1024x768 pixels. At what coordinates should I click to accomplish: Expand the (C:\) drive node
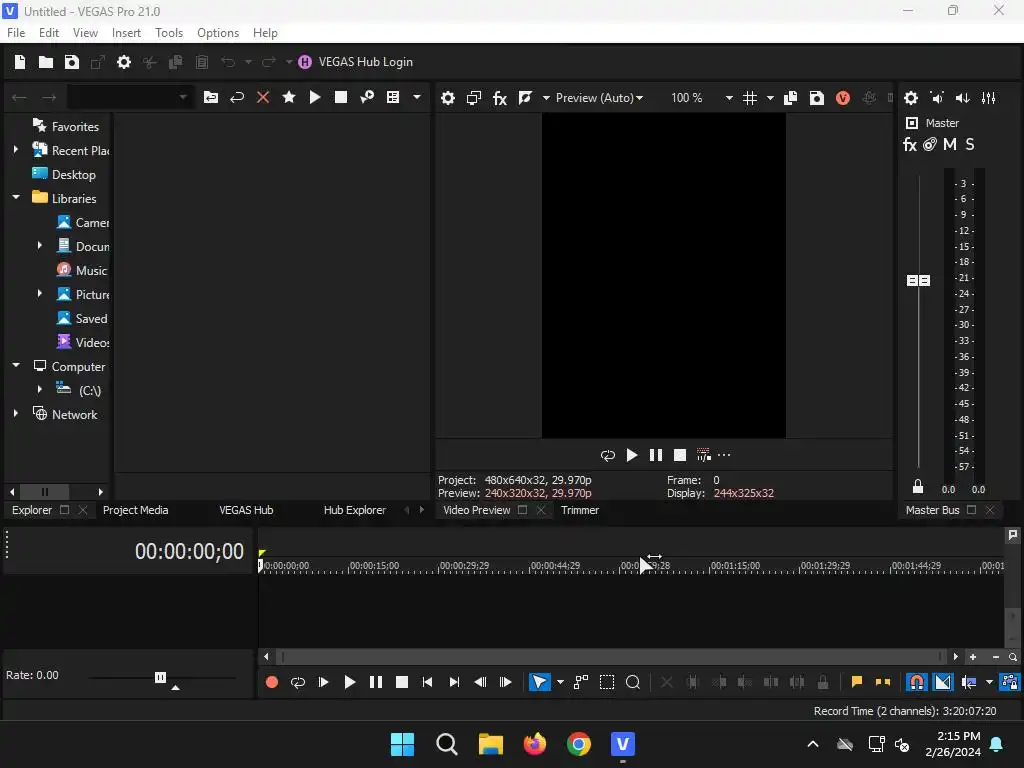click(x=40, y=389)
